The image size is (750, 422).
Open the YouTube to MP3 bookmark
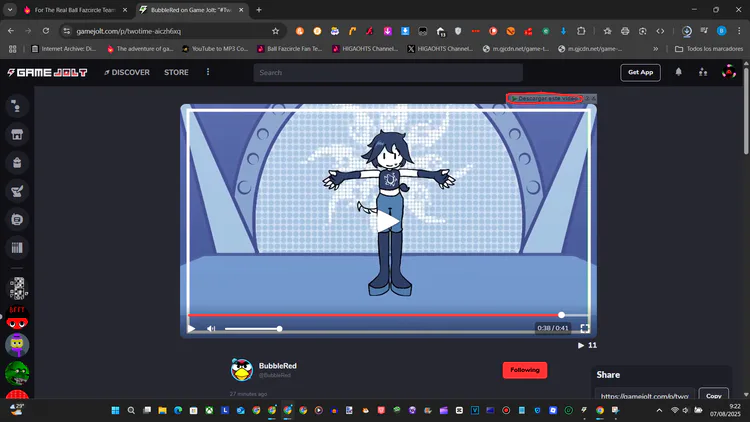coord(215,49)
